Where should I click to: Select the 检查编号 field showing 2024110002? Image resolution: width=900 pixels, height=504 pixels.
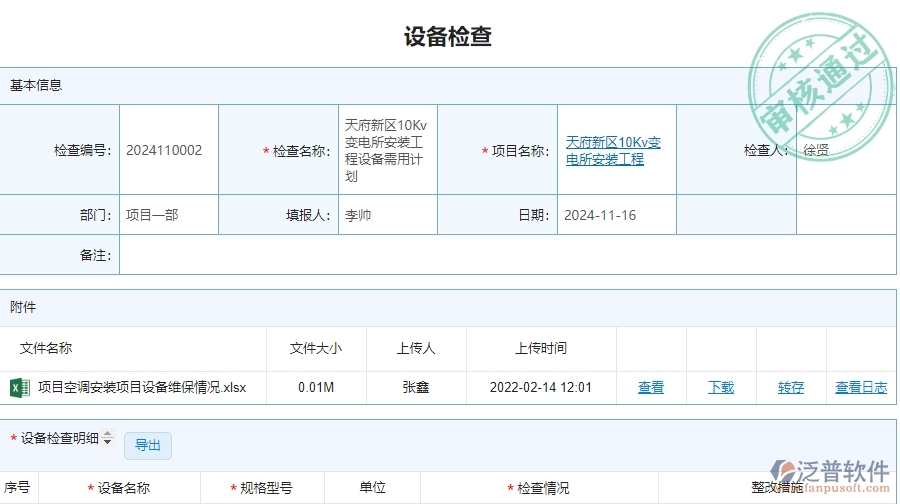pos(167,151)
